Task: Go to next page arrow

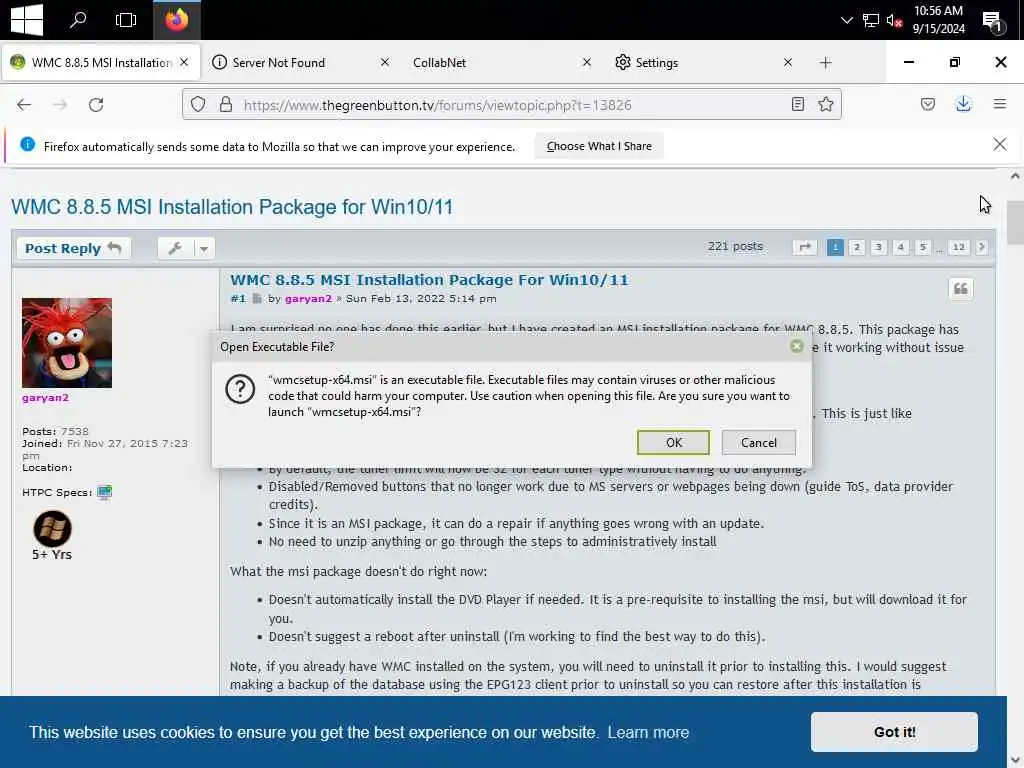Action: (x=981, y=247)
